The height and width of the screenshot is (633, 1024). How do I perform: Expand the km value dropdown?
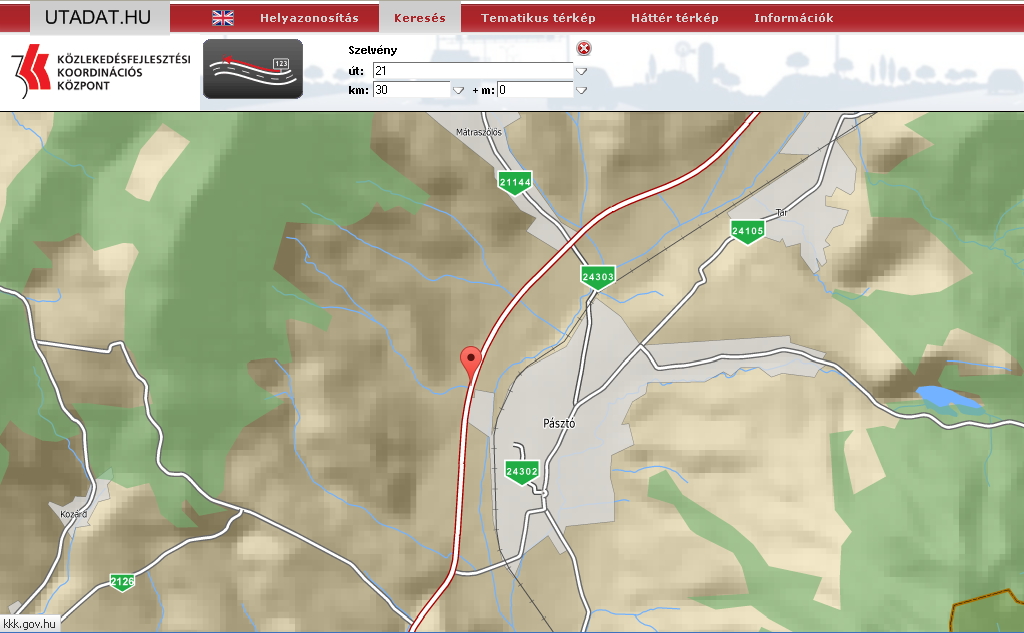point(458,90)
